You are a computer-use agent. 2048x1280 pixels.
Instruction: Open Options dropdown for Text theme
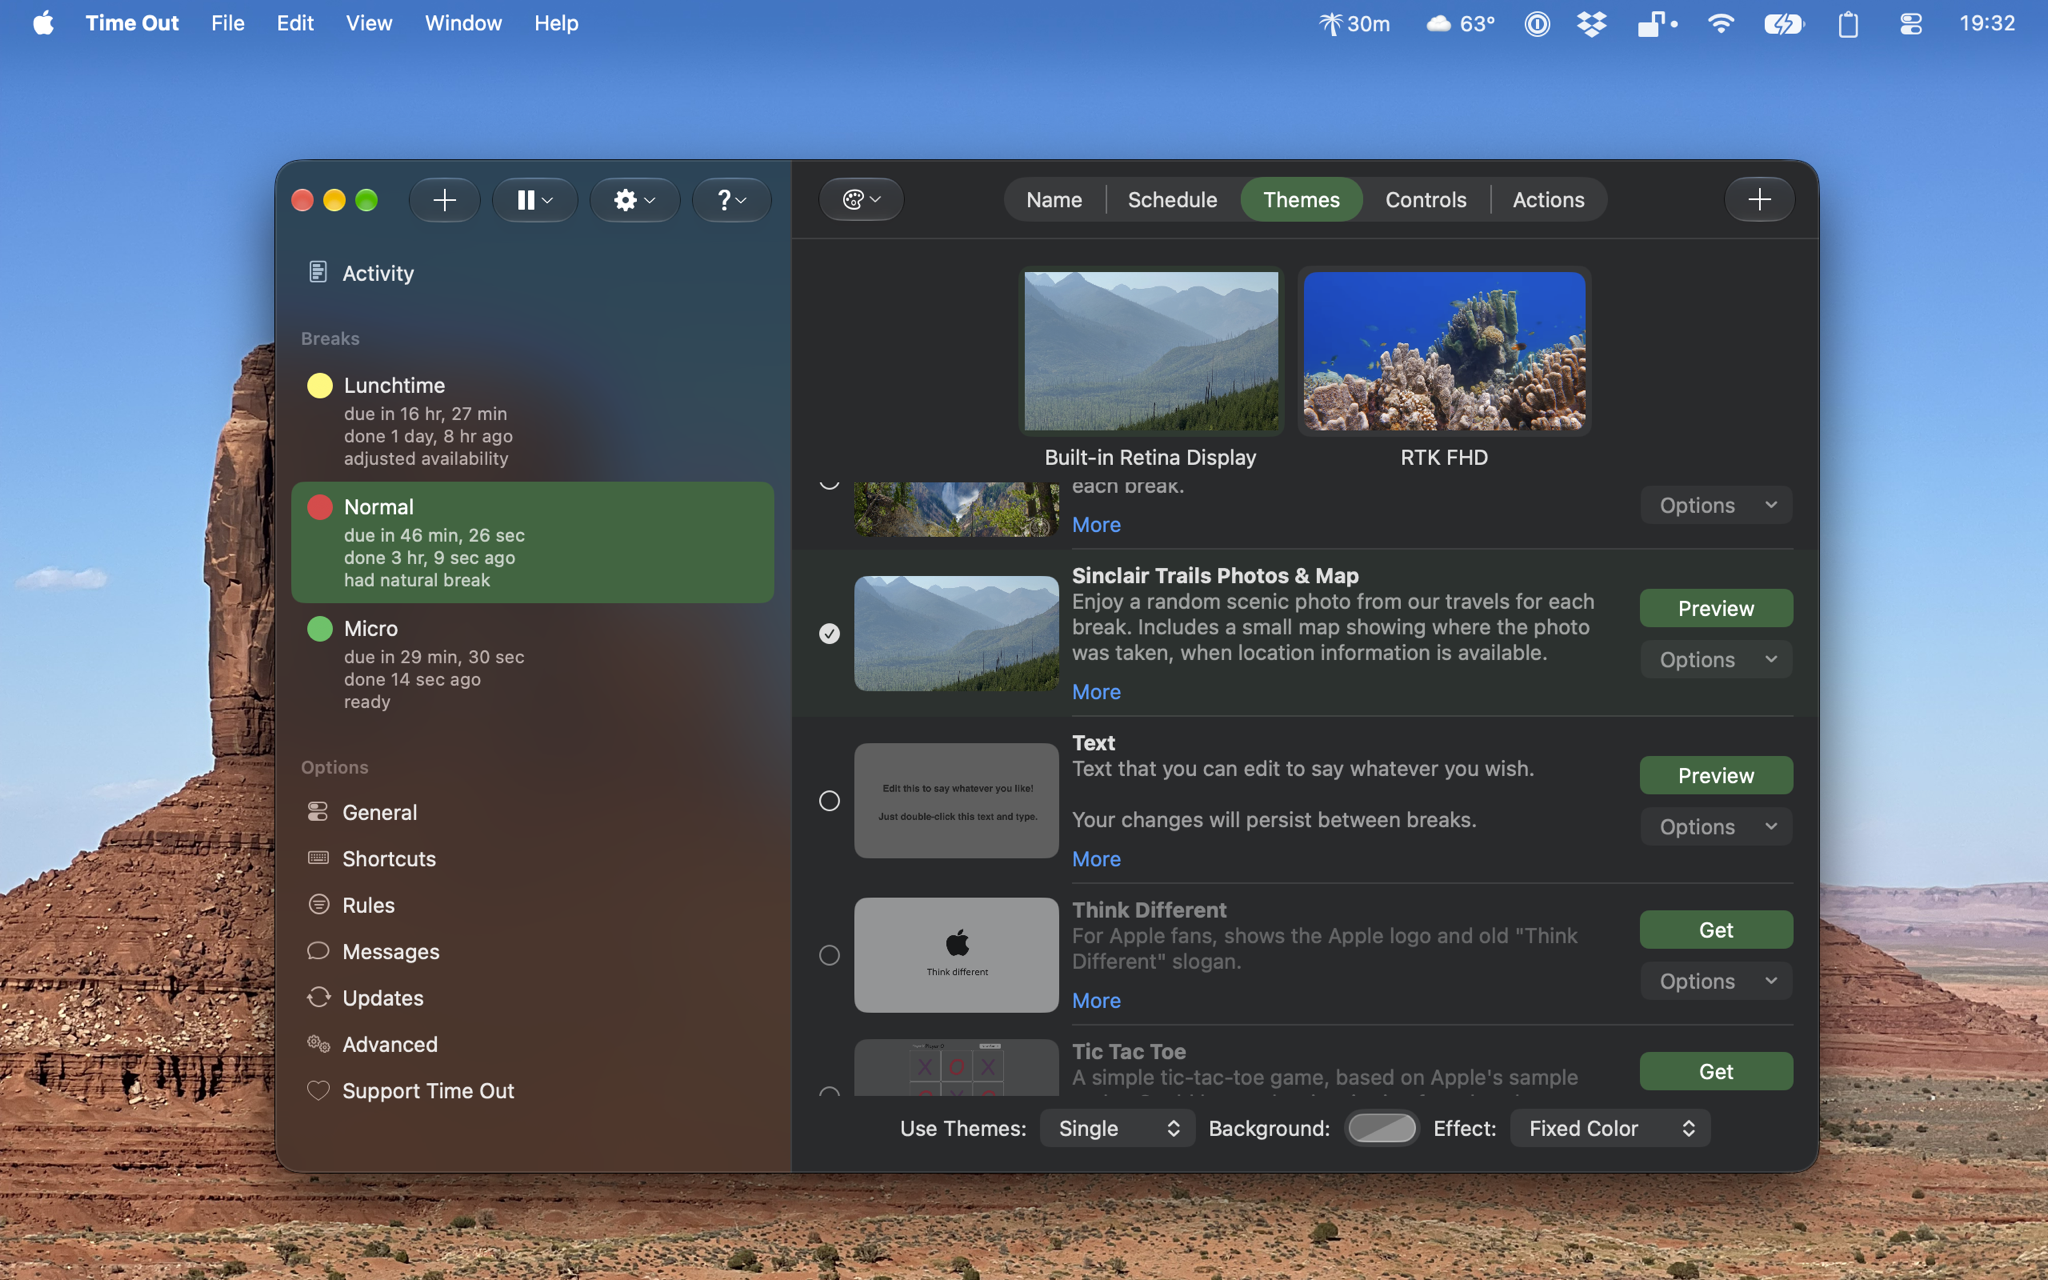[1716, 827]
